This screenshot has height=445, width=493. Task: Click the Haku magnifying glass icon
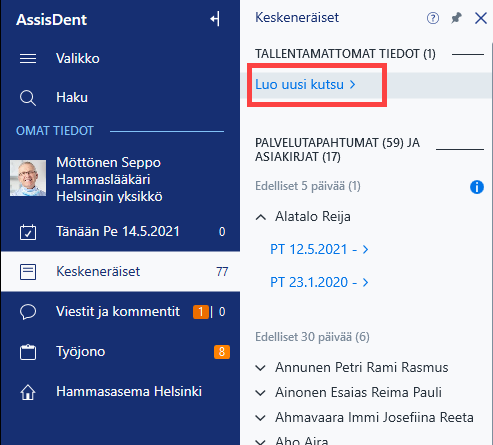click(x=28, y=98)
